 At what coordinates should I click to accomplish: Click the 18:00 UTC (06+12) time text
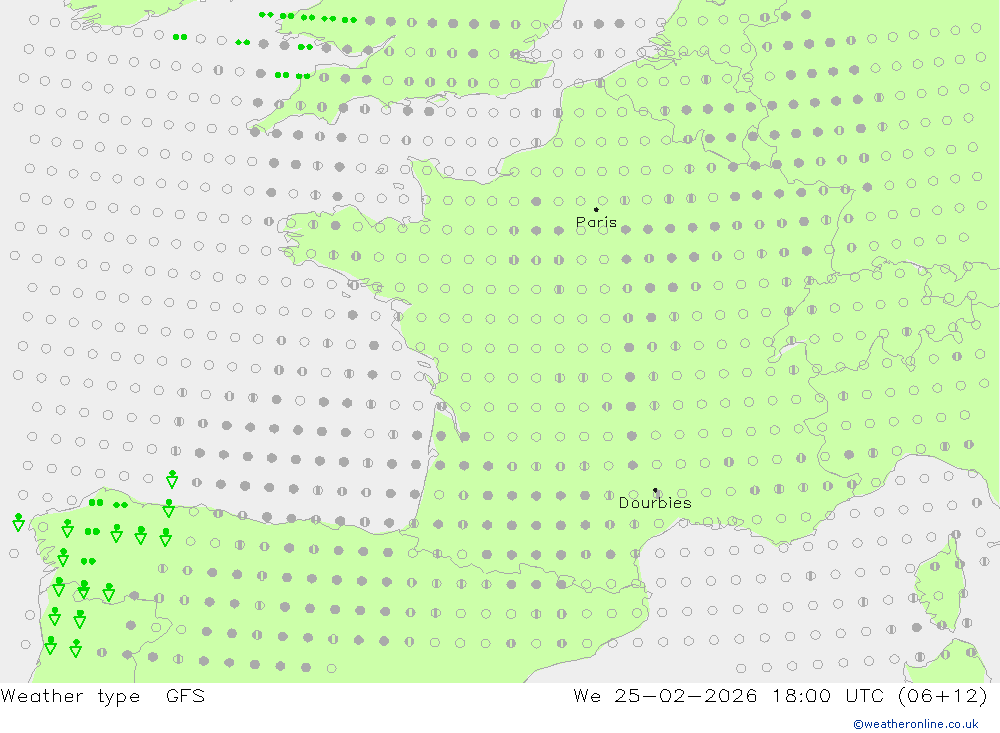[879, 696]
